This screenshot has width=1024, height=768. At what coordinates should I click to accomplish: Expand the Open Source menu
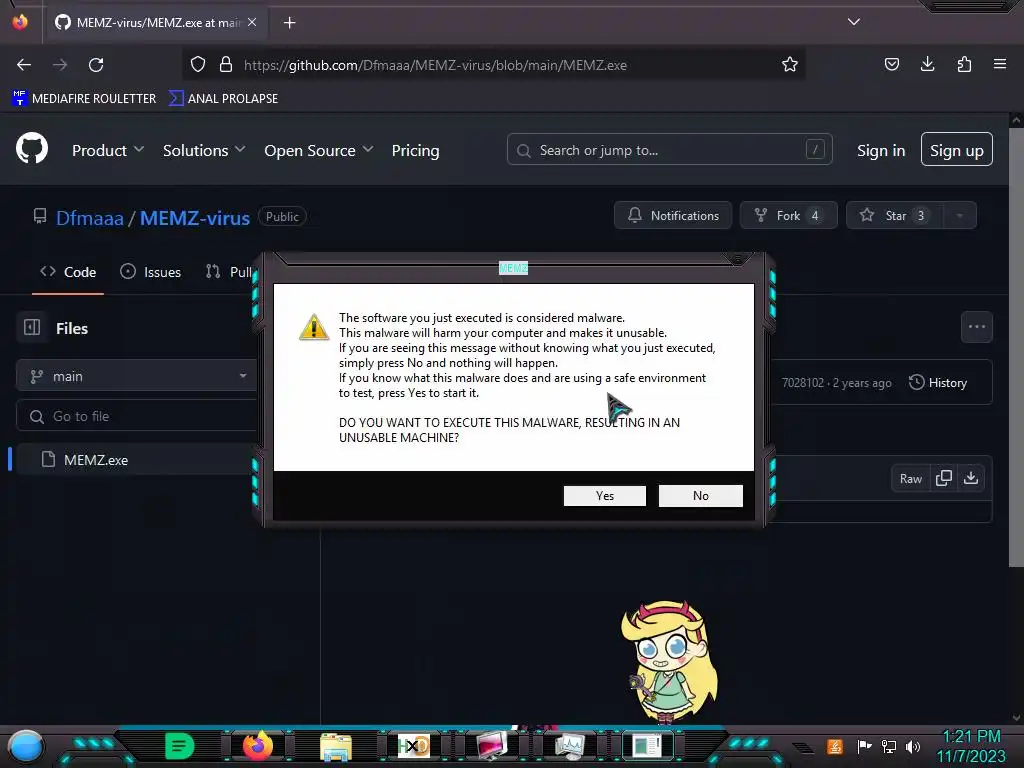[319, 150]
